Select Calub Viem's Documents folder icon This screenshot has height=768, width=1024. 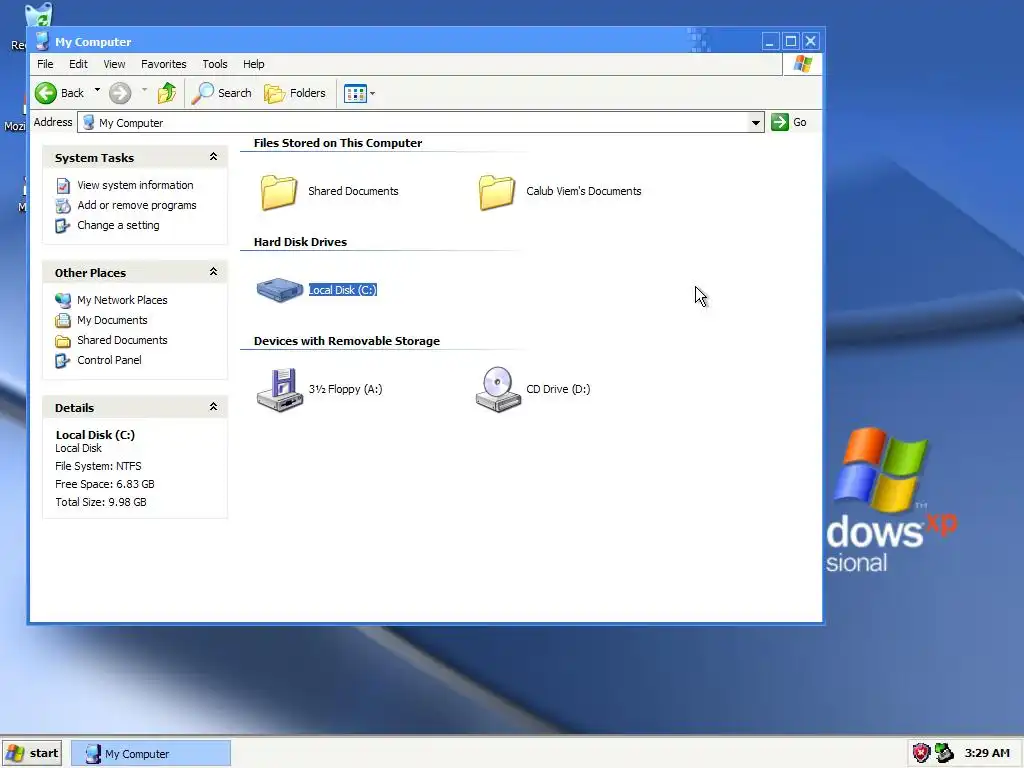pos(496,191)
